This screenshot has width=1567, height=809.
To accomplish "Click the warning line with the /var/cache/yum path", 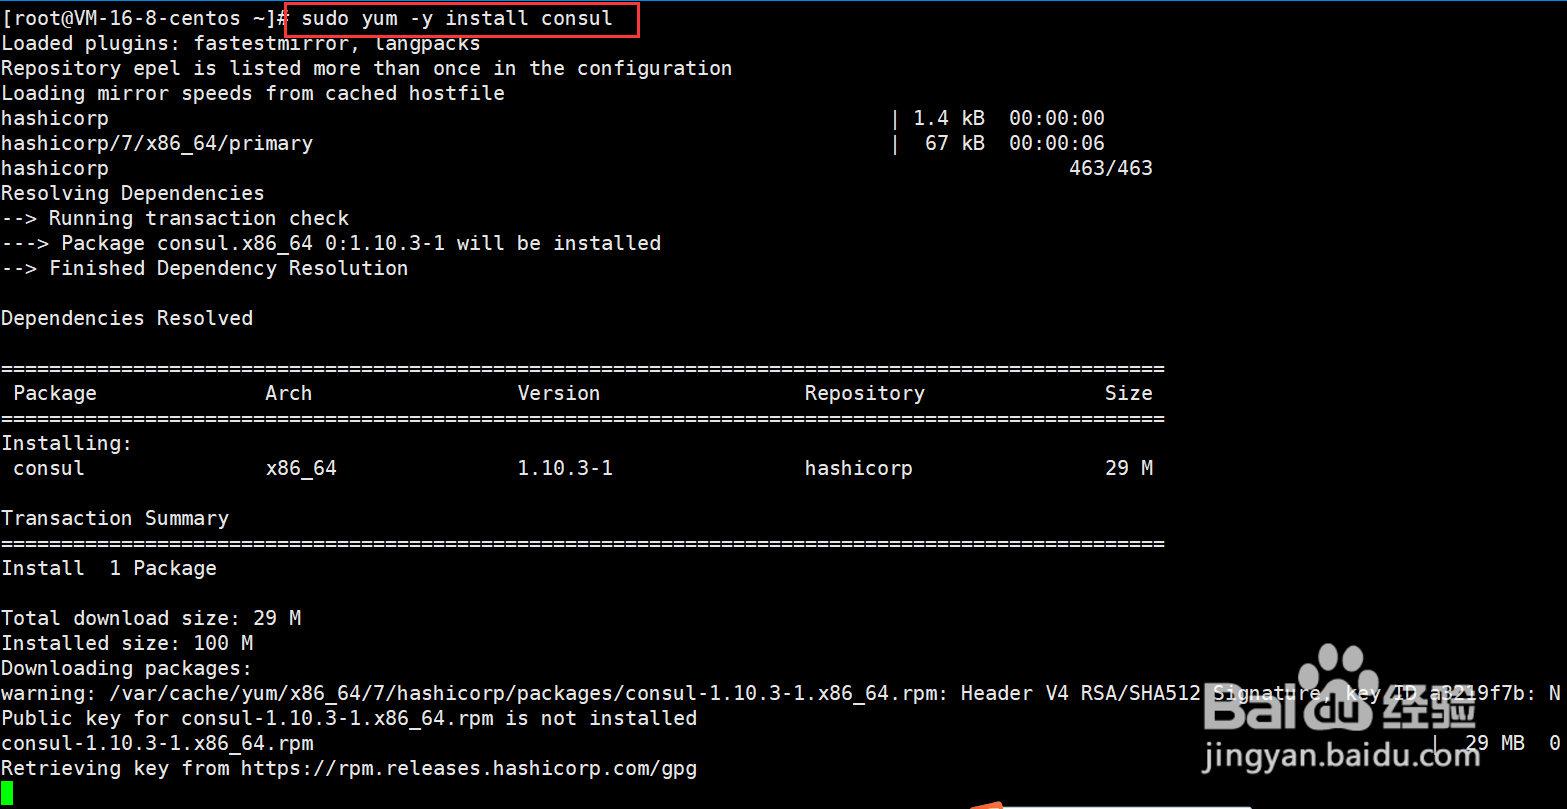I will click(x=781, y=694).
